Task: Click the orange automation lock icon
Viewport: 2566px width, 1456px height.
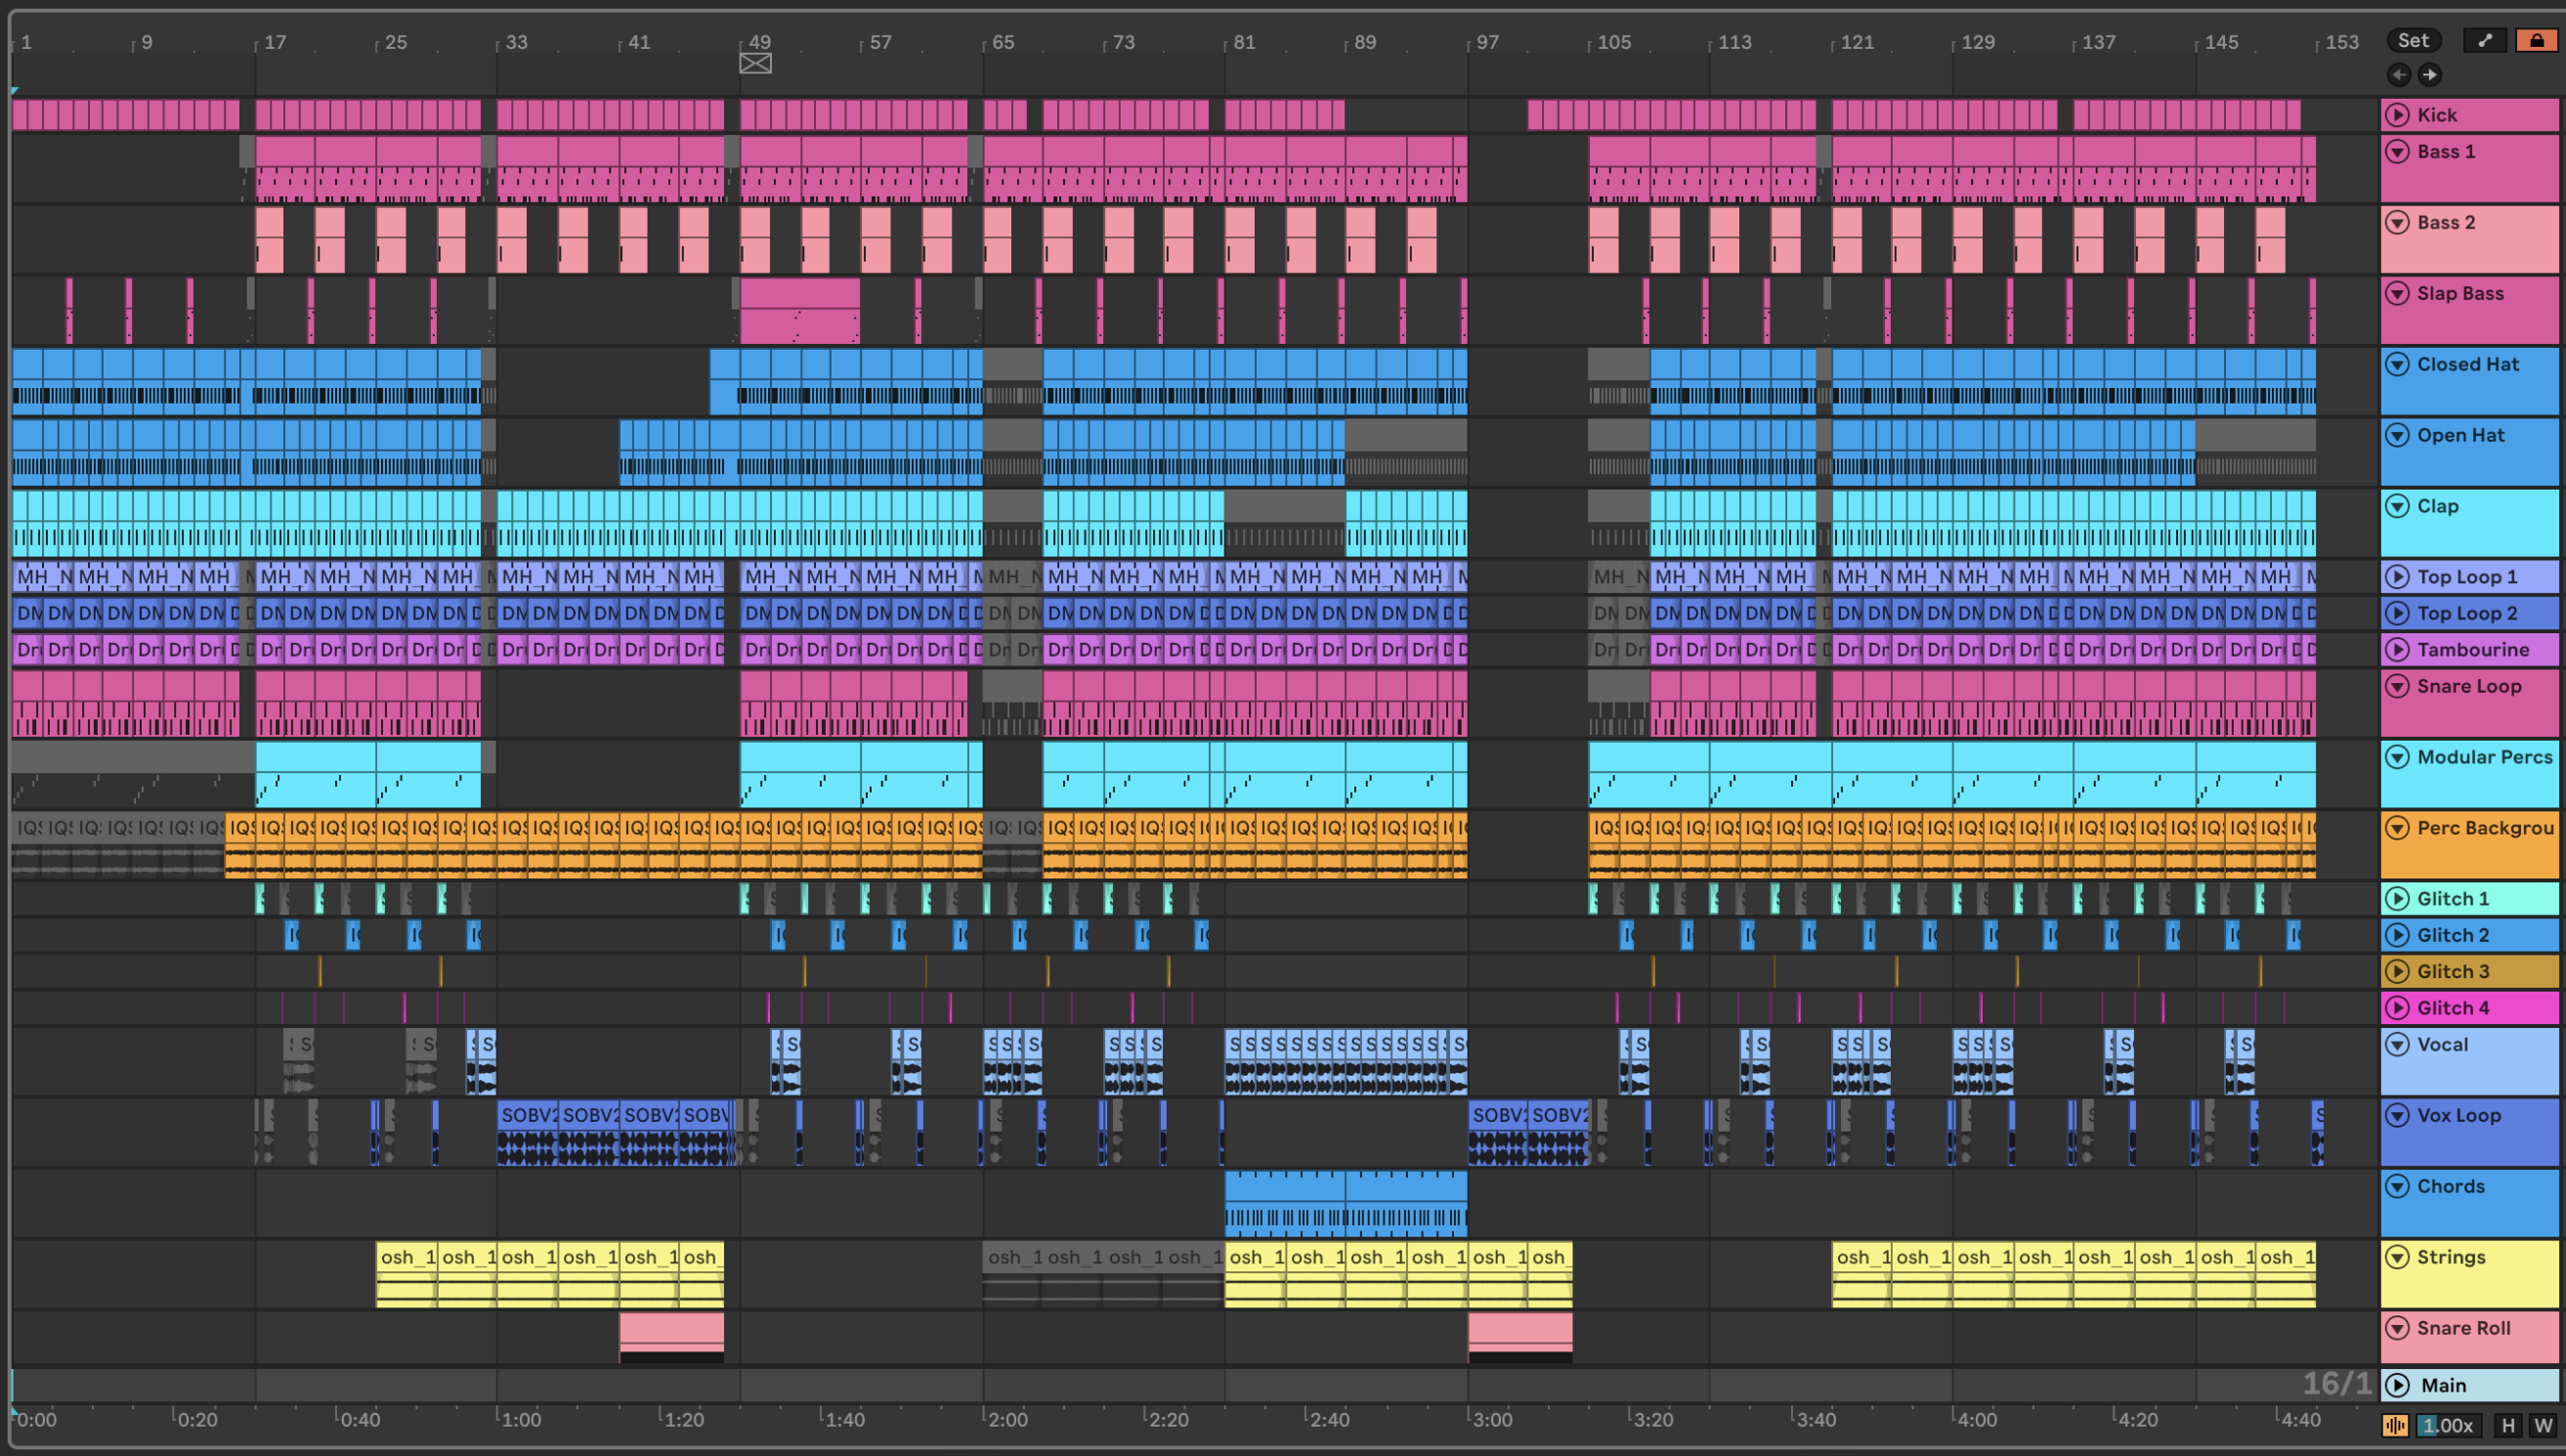Action: 2536,40
